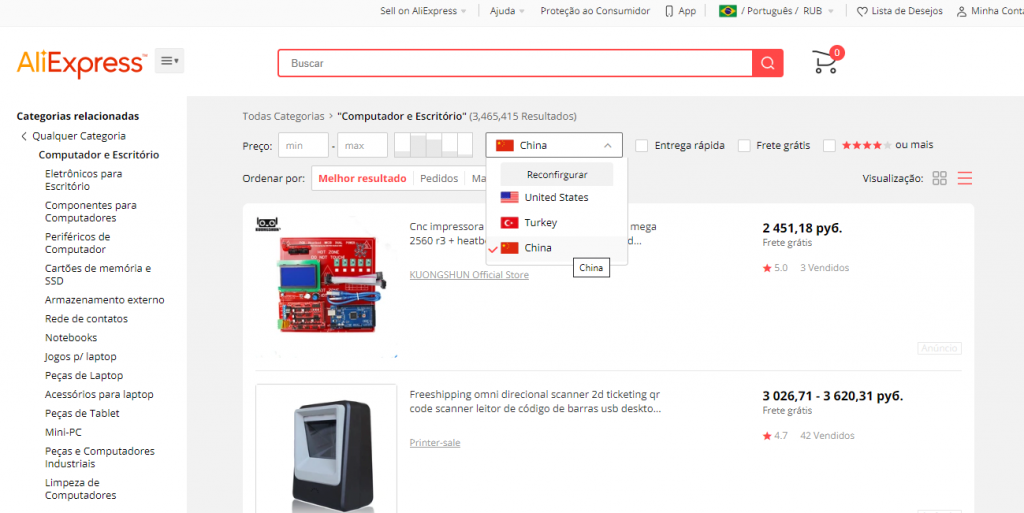Click the max price field
Screen dimensions: 1024x513
coord(362,146)
